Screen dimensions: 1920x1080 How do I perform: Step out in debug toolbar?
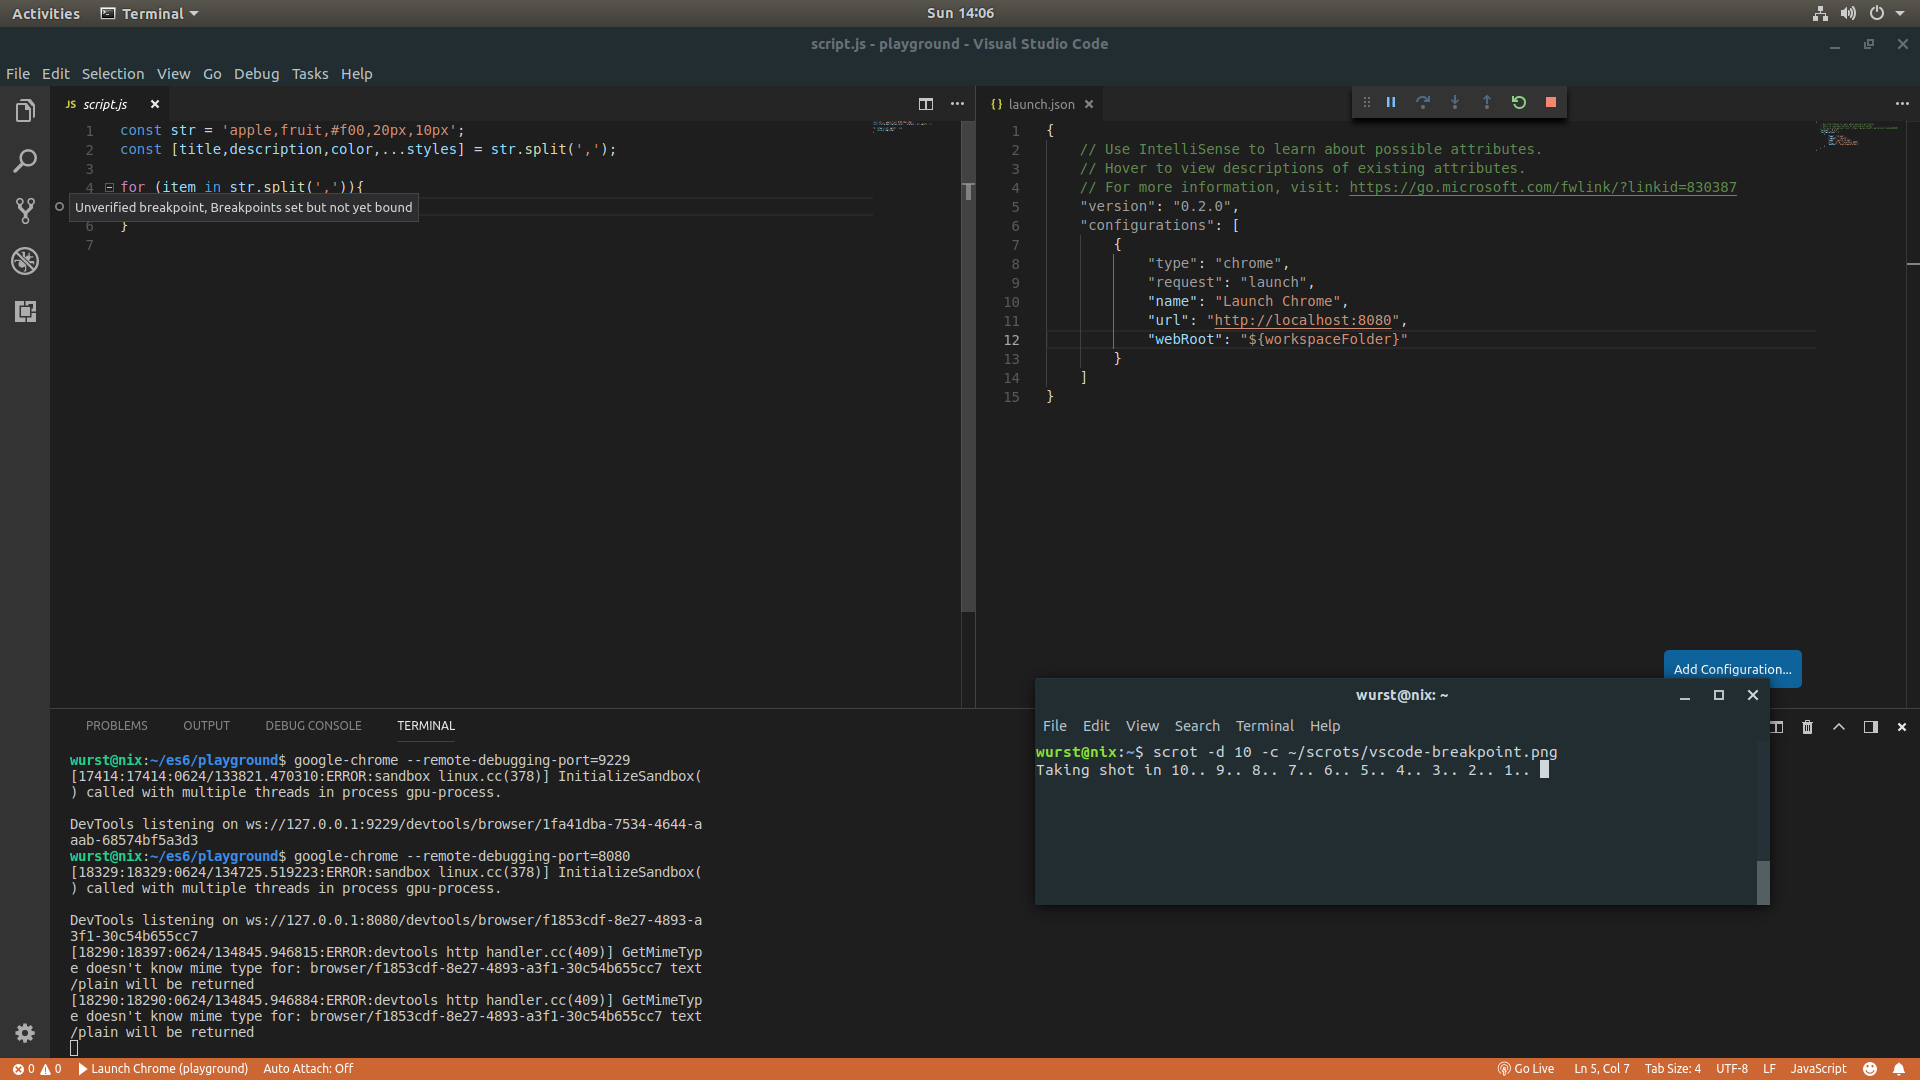coord(1486,102)
